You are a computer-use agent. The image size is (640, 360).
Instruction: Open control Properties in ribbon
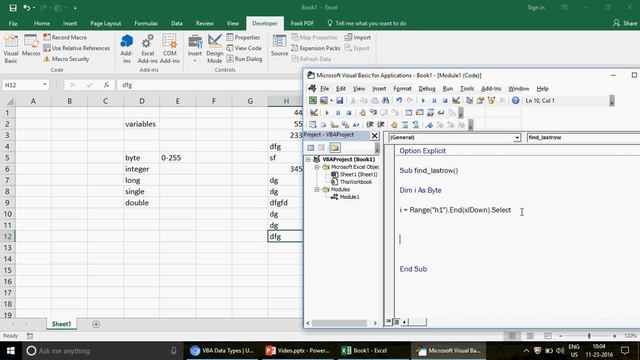pyautogui.click(x=243, y=37)
